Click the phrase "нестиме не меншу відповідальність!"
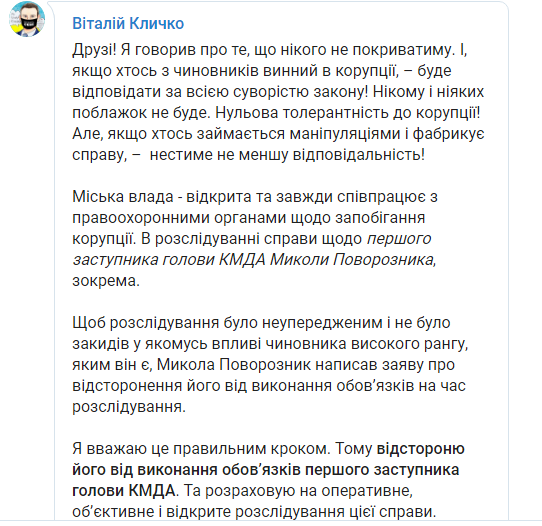542x526 pixels. click(287, 154)
